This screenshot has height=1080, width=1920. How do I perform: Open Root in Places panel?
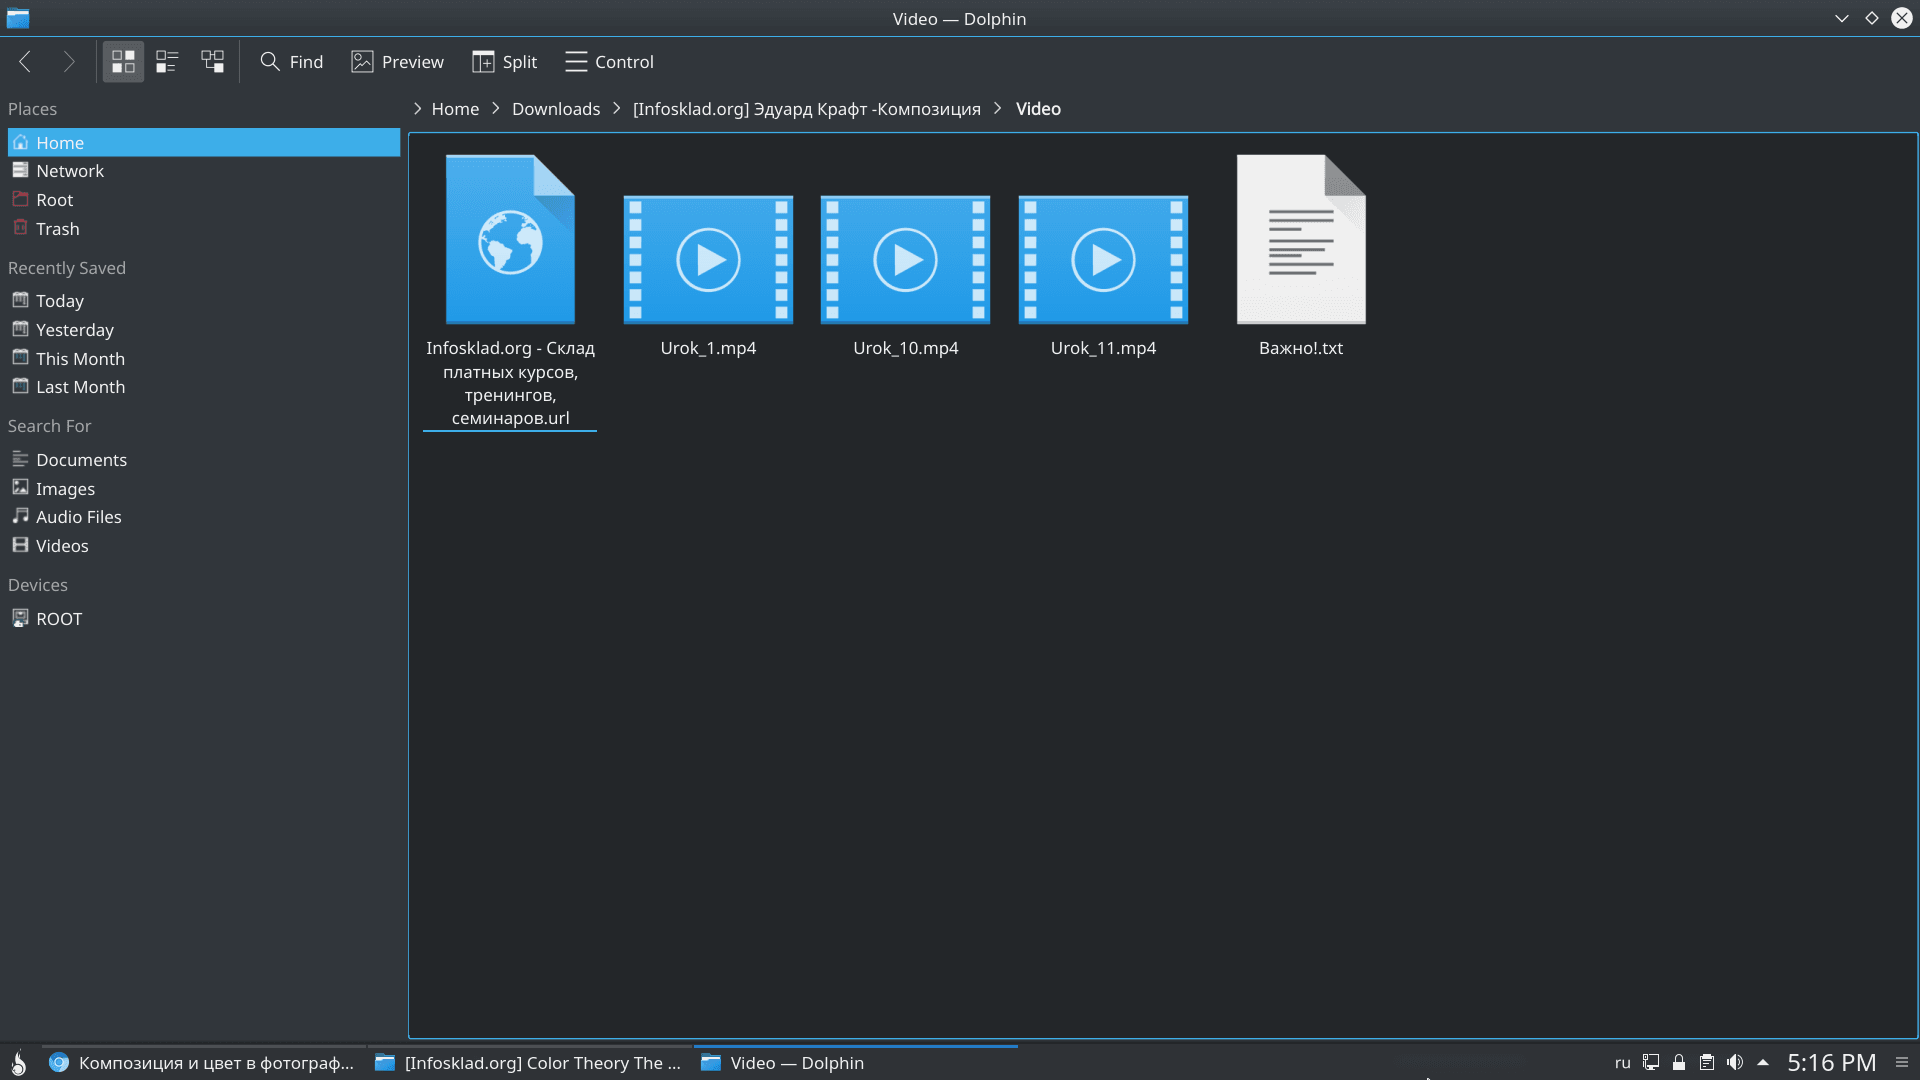click(204, 200)
